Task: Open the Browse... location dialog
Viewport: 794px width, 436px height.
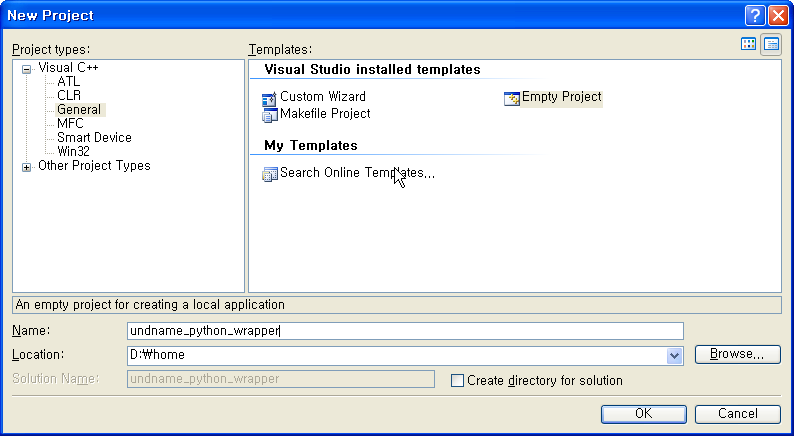Action: tap(738, 354)
